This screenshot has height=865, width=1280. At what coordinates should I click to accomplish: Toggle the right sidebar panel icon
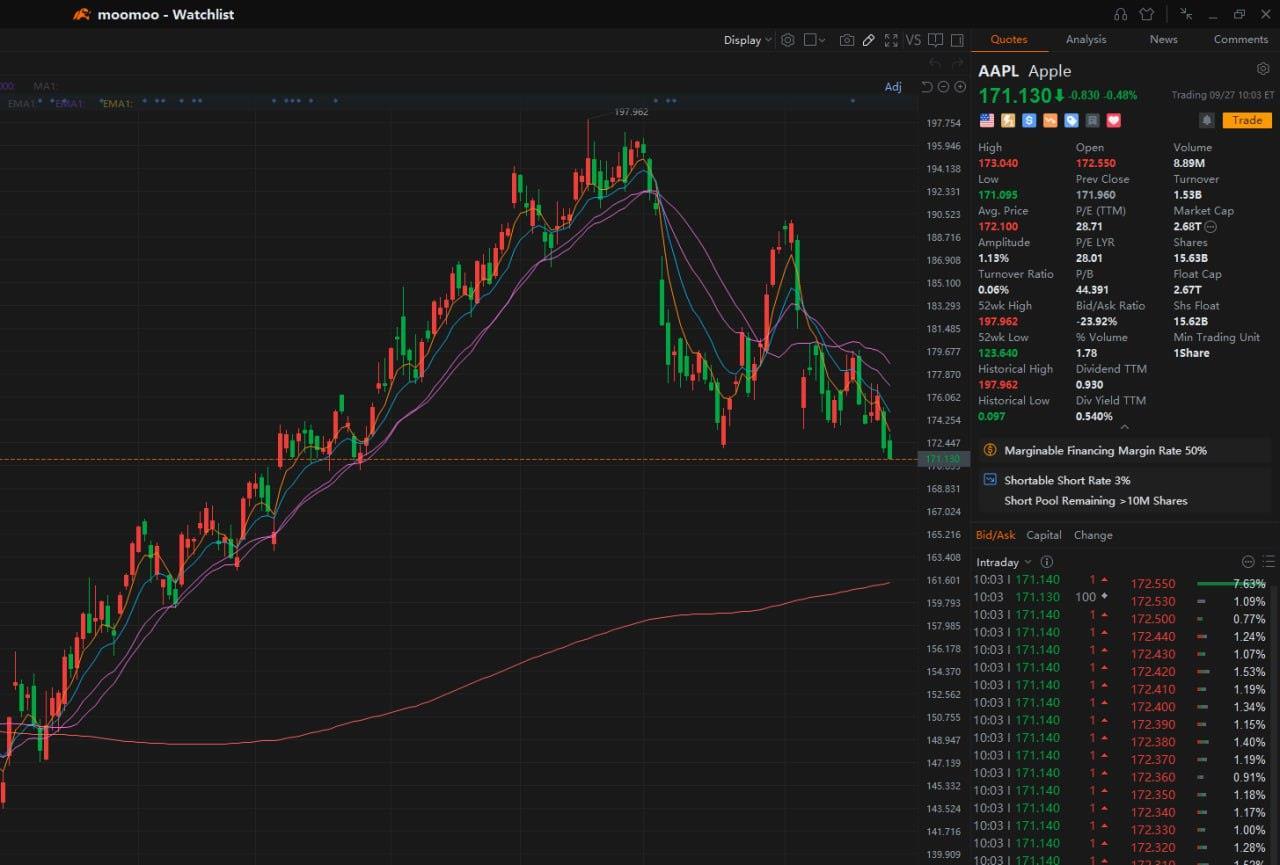click(957, 40)
